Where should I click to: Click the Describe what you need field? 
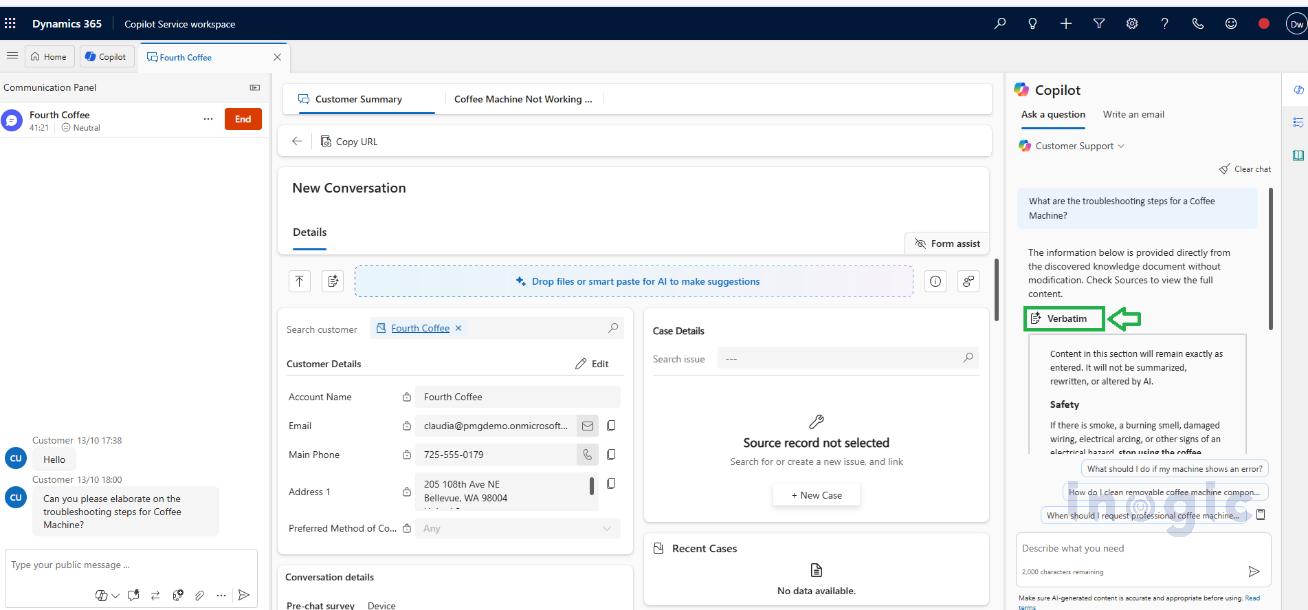(1143, 548)
